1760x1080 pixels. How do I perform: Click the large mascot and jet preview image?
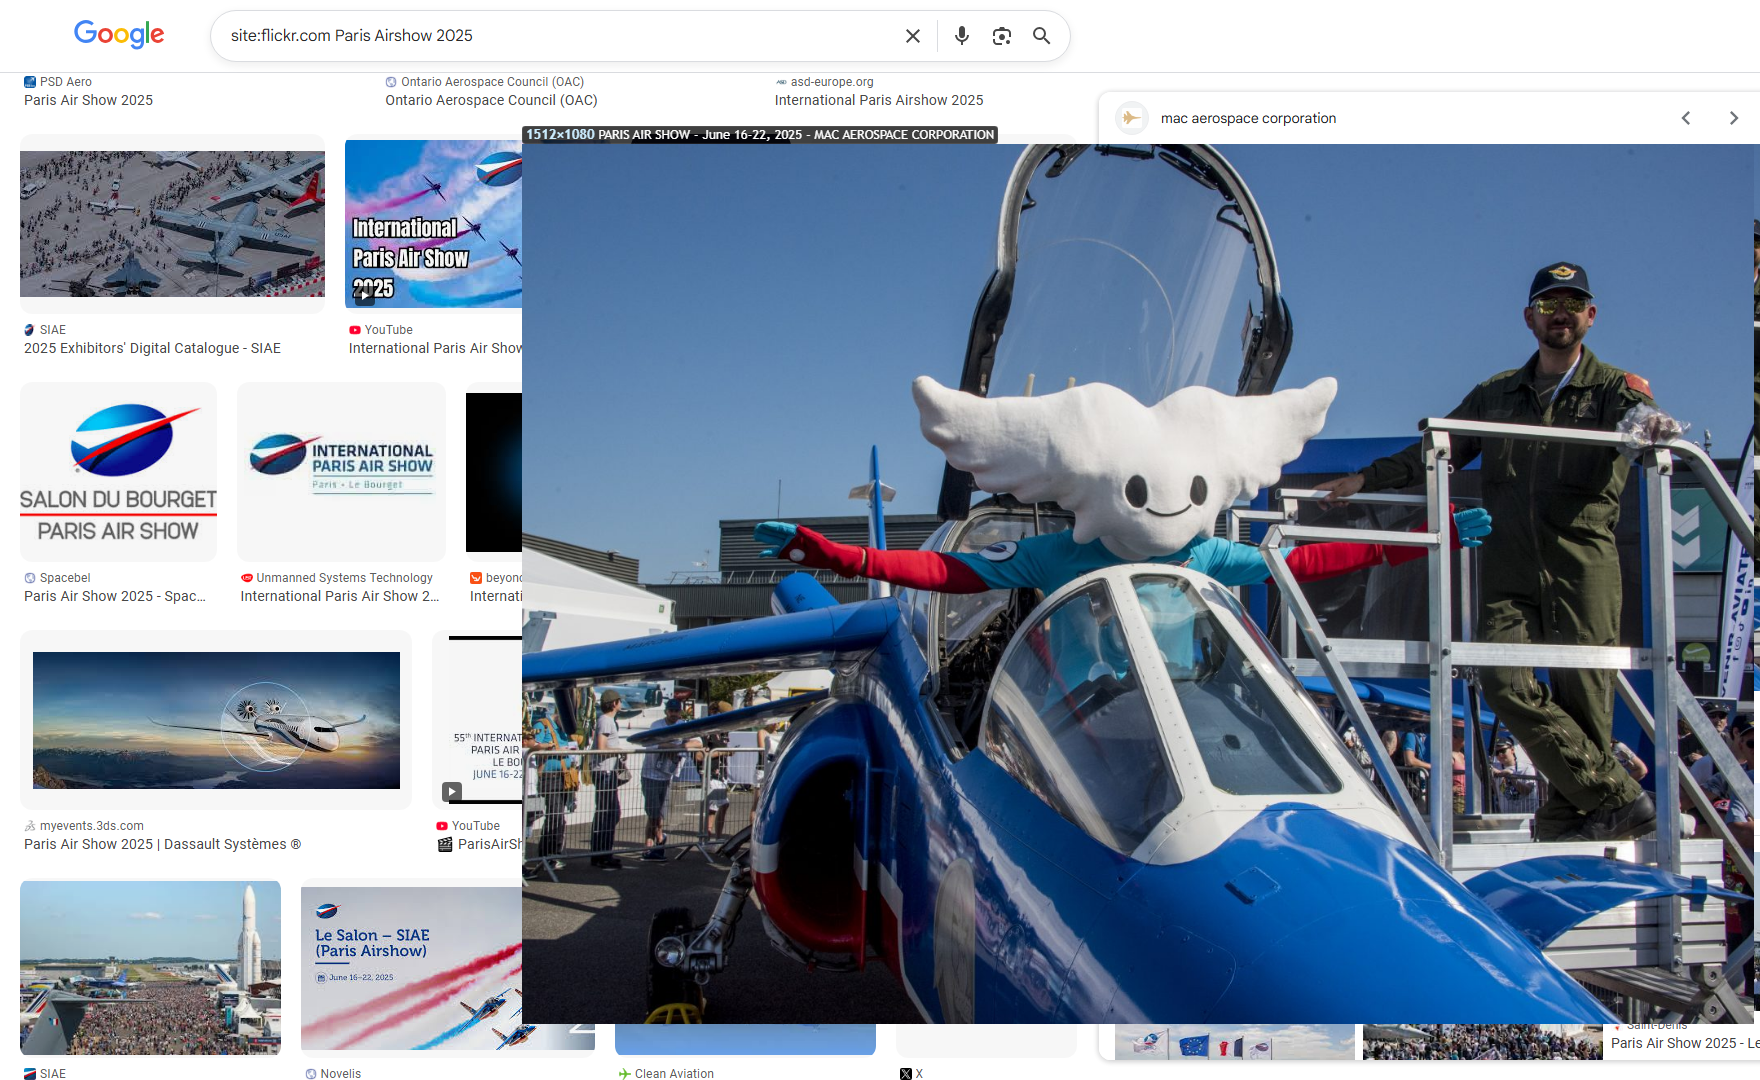1140,584
